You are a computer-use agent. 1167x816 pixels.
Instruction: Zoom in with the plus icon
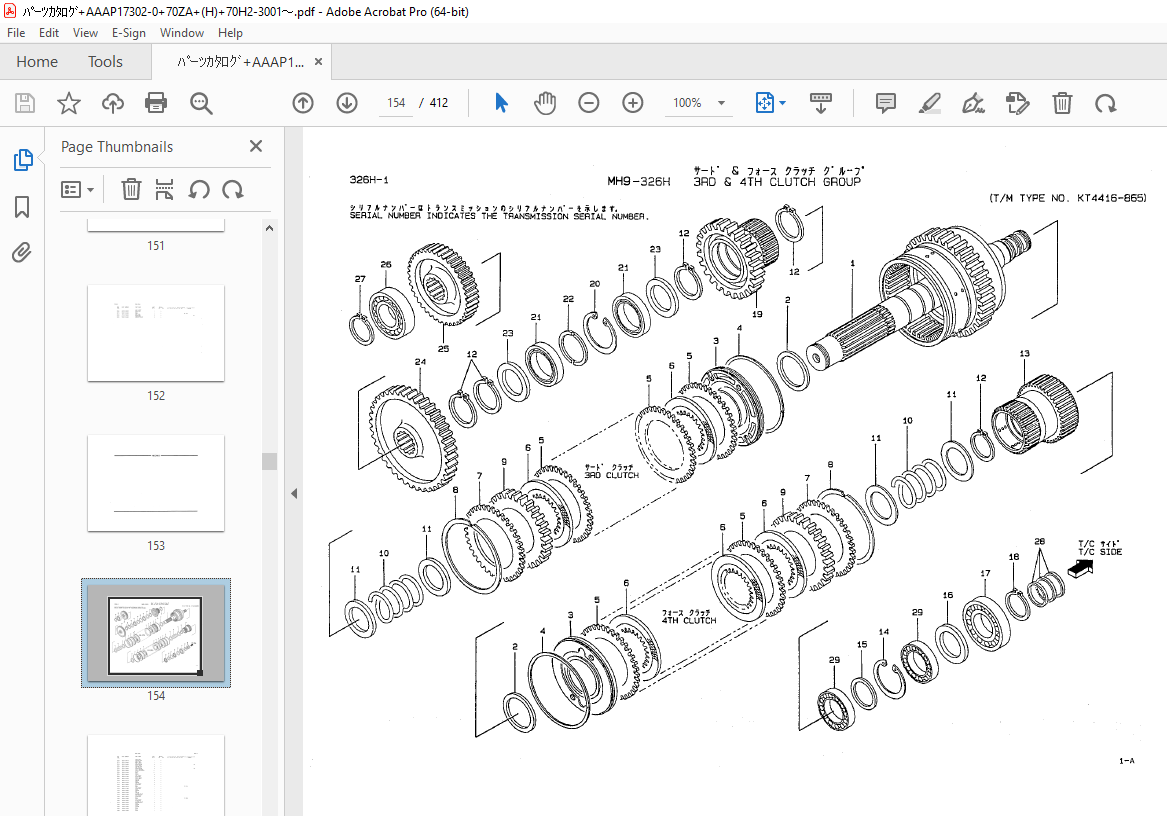tap(633, 103)
